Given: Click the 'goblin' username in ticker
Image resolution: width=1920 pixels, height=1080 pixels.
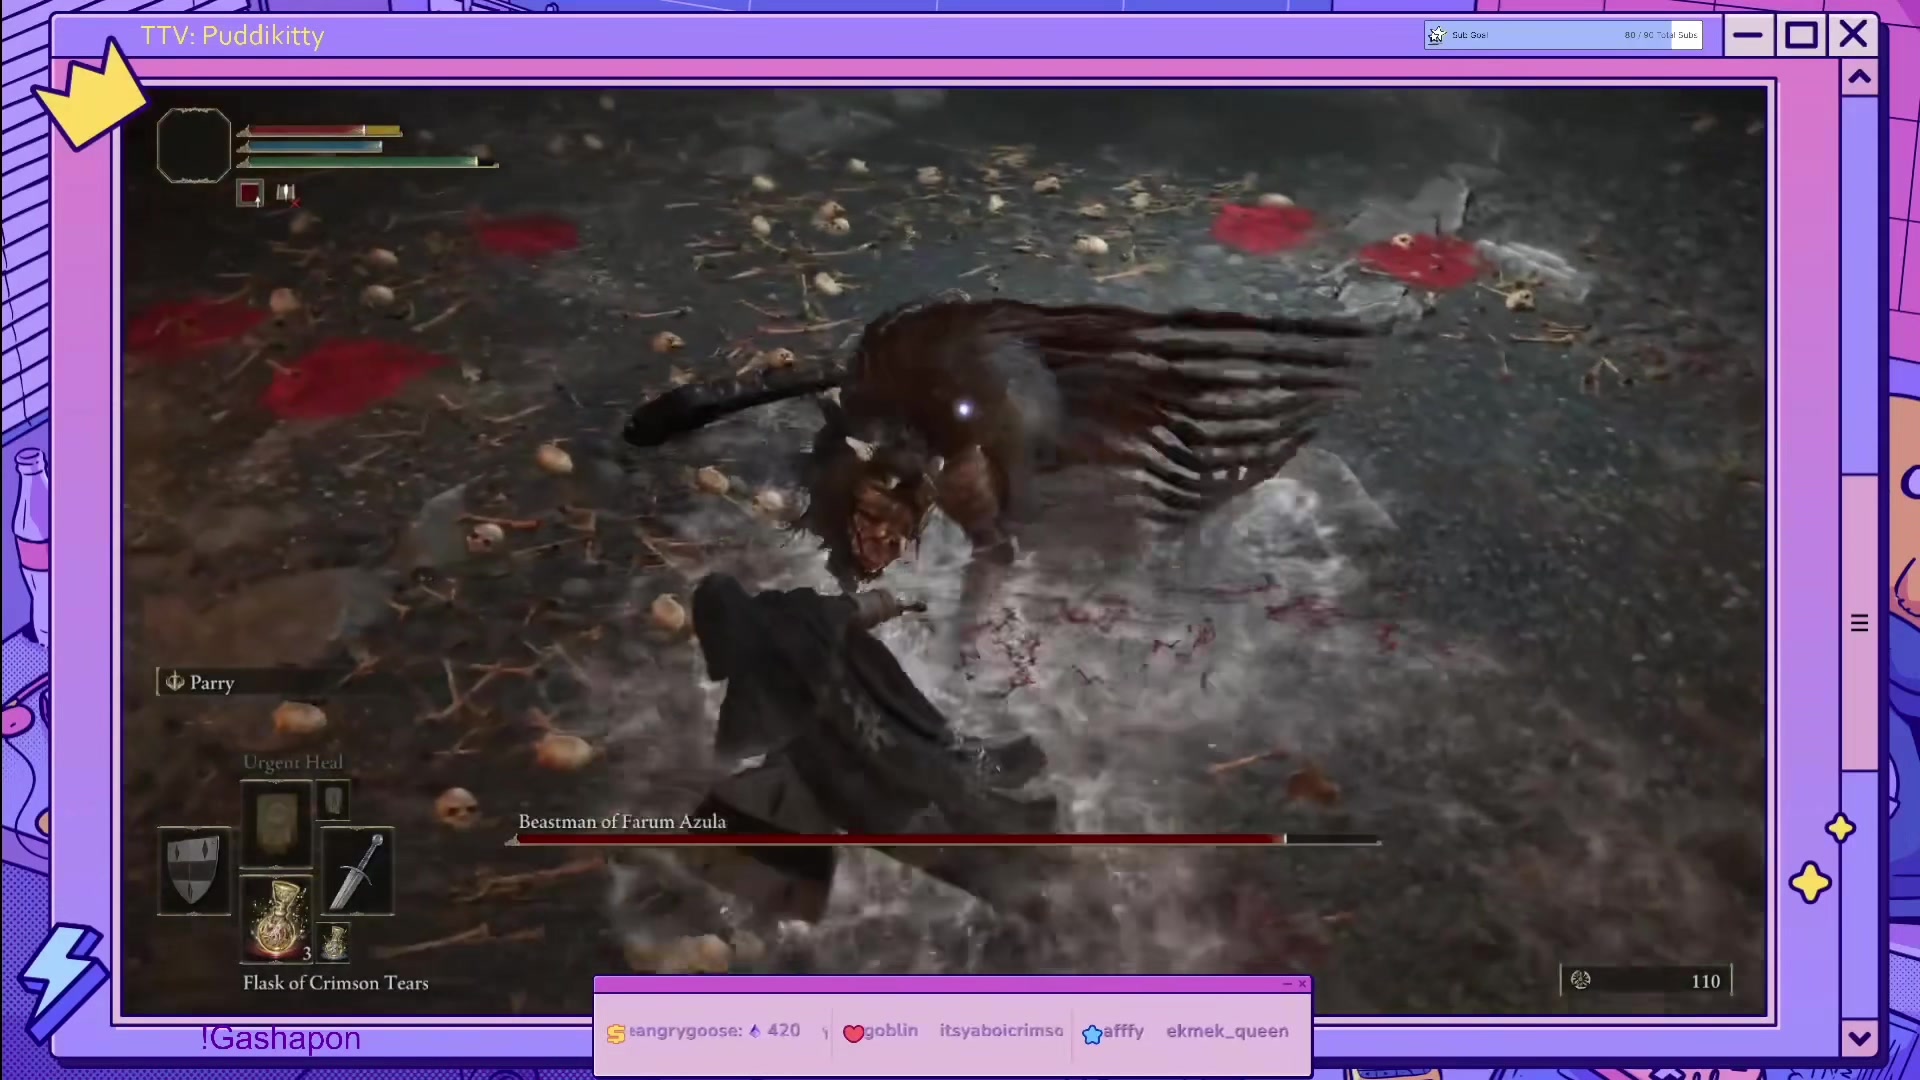Looking at the screenshot, I should [x=891, y=1031].
